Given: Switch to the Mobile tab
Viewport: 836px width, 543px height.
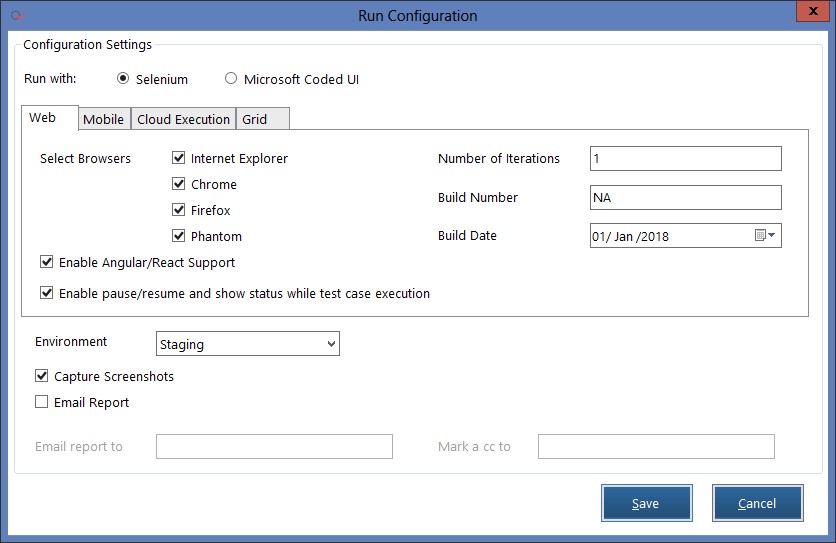Looking at the screenshot, I should click(103, 119).
